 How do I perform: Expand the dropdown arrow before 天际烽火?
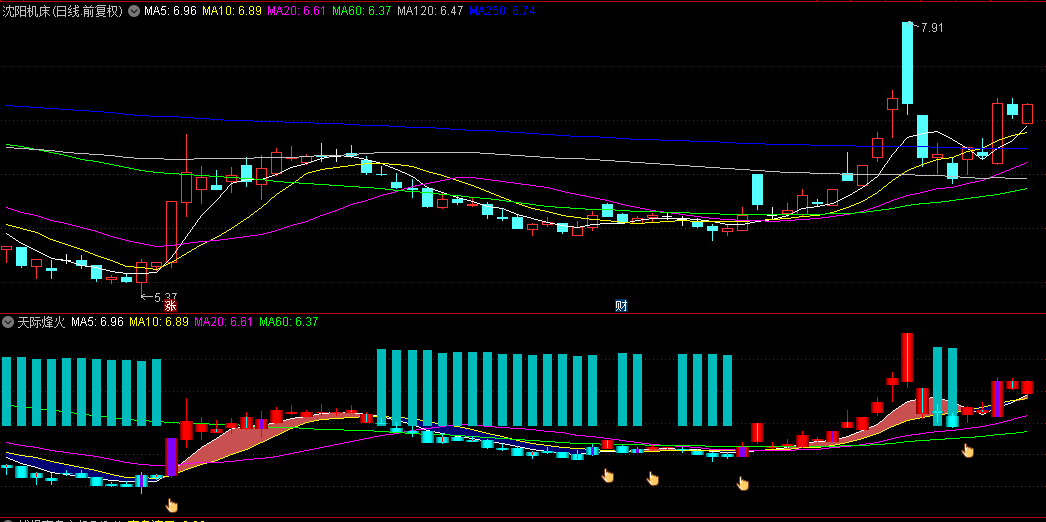pyautogui.click(x=8, y=322)
